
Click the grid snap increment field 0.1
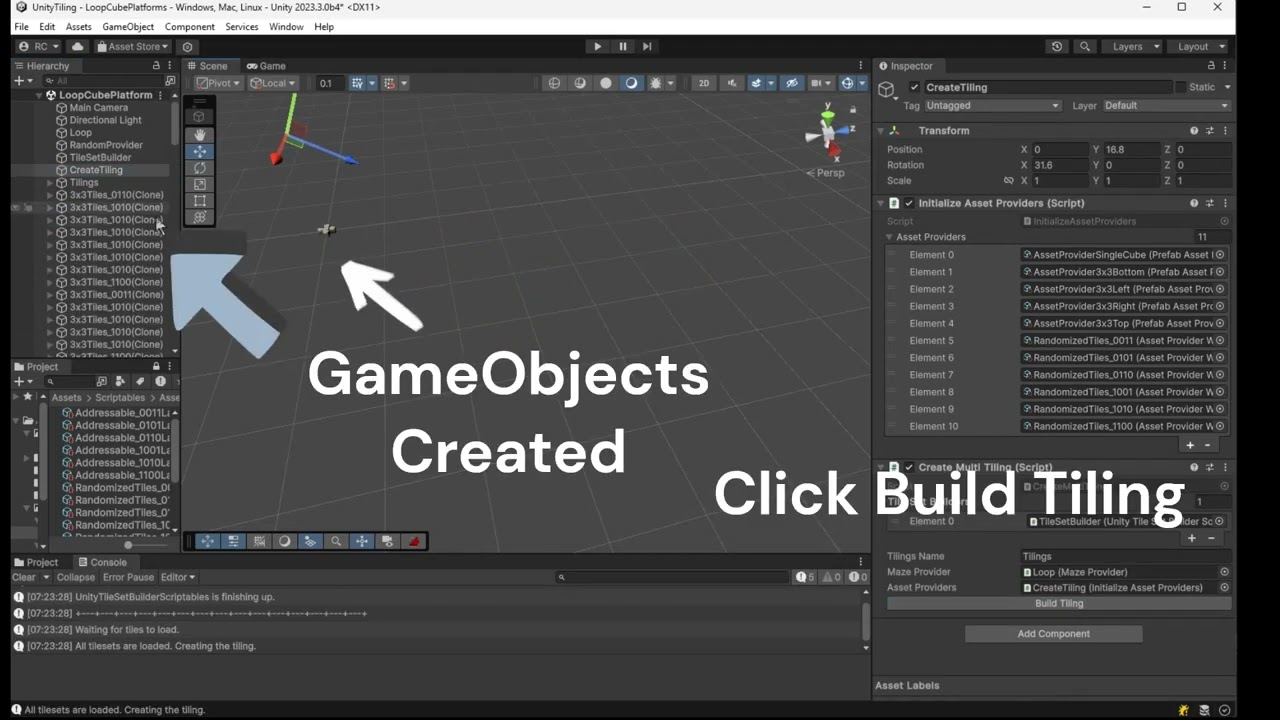click(329, 83)
